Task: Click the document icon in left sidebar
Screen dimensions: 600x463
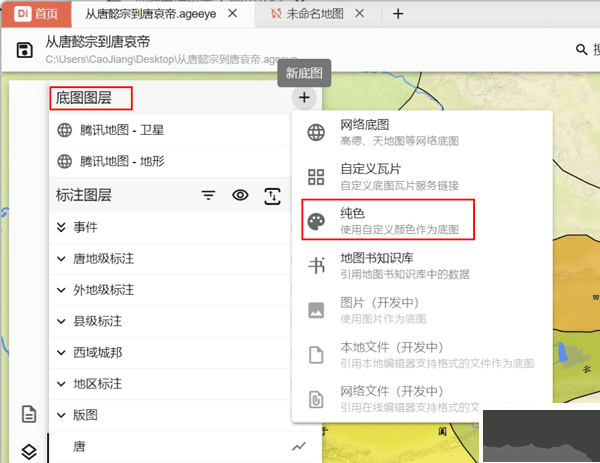Action: [29, 414]
